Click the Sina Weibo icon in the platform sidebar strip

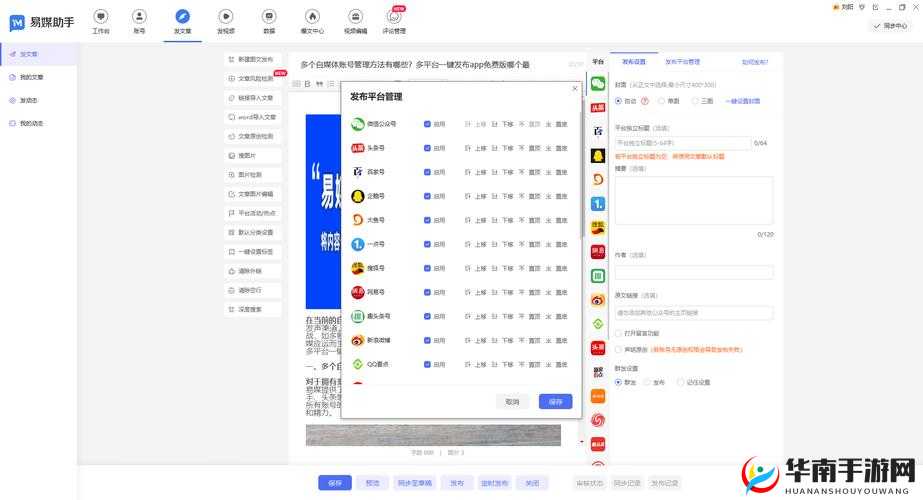click(598, 300)
